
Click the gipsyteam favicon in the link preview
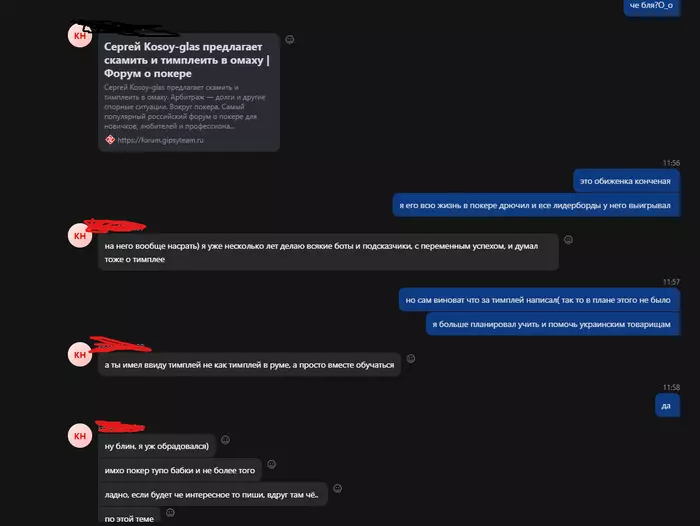110,140
